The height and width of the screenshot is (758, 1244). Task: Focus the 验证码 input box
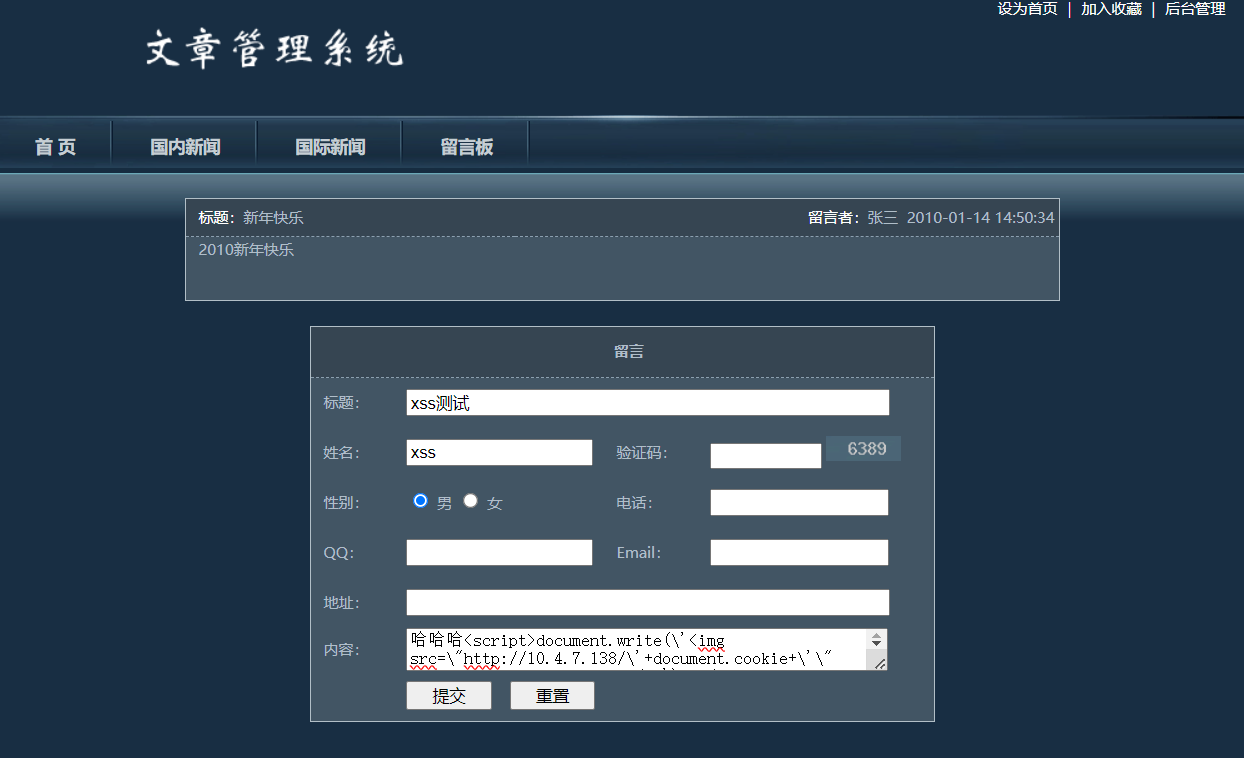pos(766,456)
